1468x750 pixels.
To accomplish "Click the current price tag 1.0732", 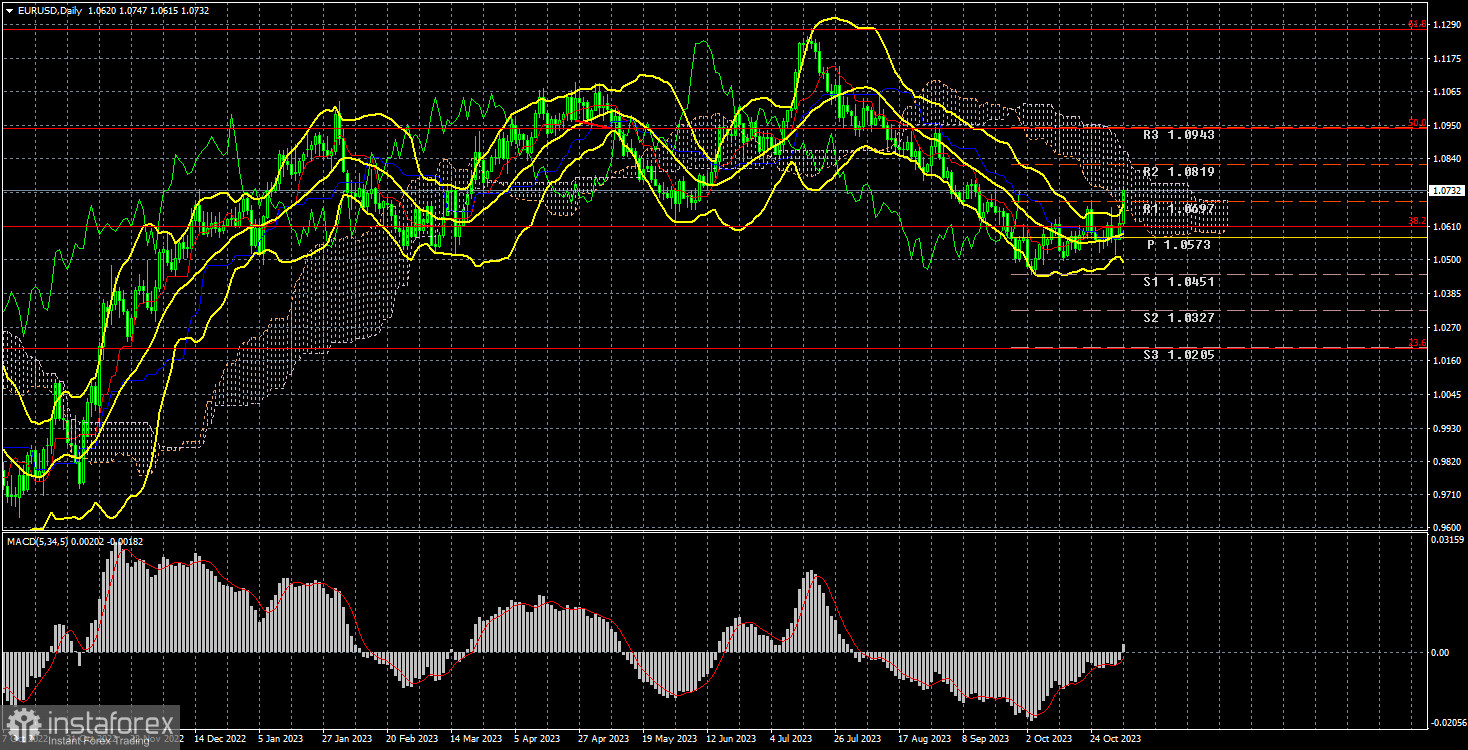I will [x=1446, y=190].
